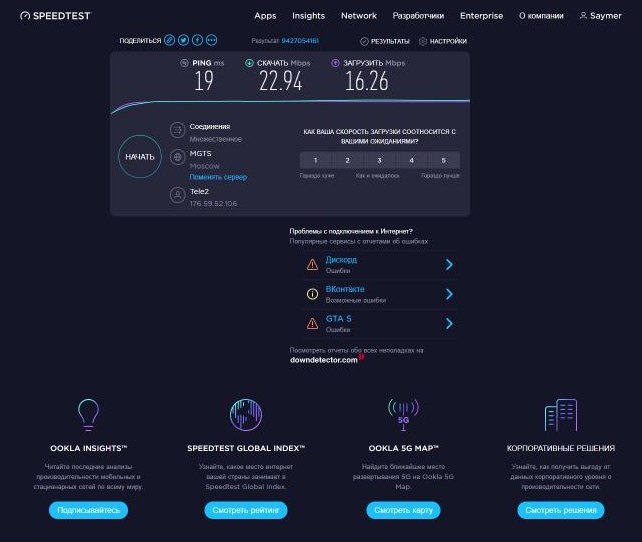Rate speed as 1 (much worse)
This screenshot has width=642, height=542.
point(316,160)
